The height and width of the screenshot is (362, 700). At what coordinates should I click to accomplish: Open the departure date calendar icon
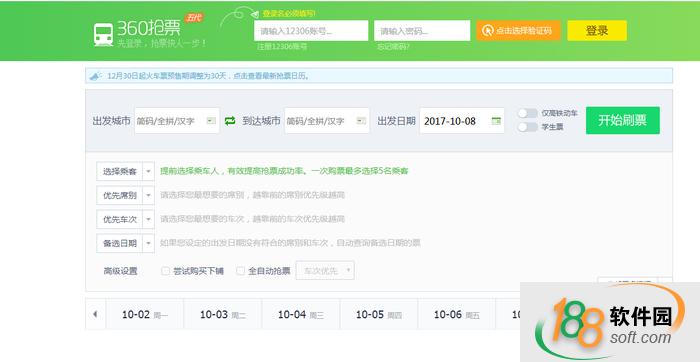(496, 121)
